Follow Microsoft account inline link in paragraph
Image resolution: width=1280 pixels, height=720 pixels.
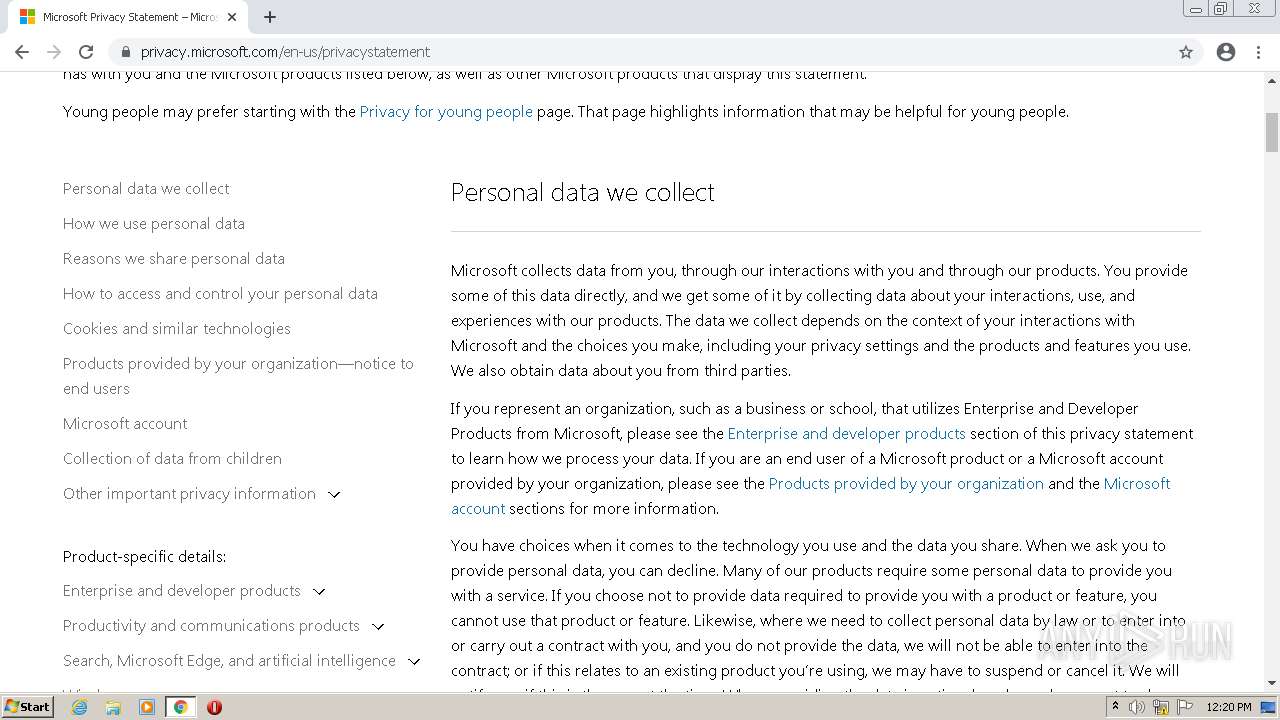[x=1137, y=484]
